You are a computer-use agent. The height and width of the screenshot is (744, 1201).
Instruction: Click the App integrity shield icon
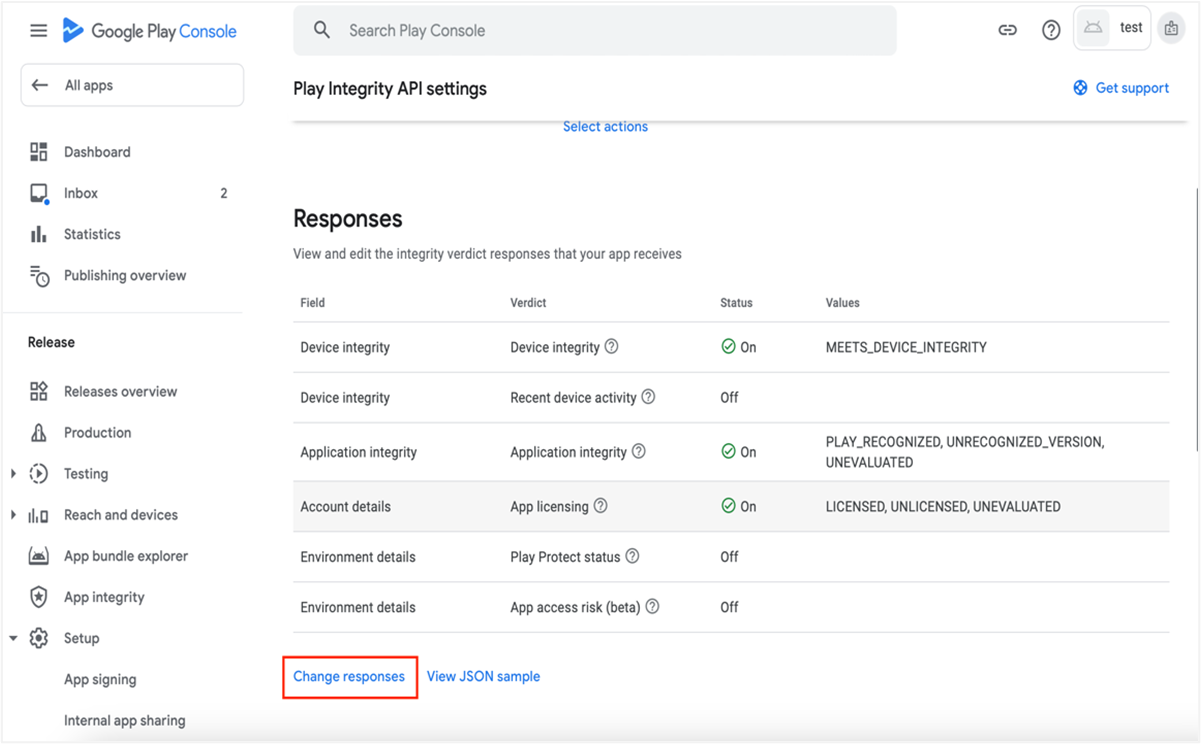[x=39, y=597]
